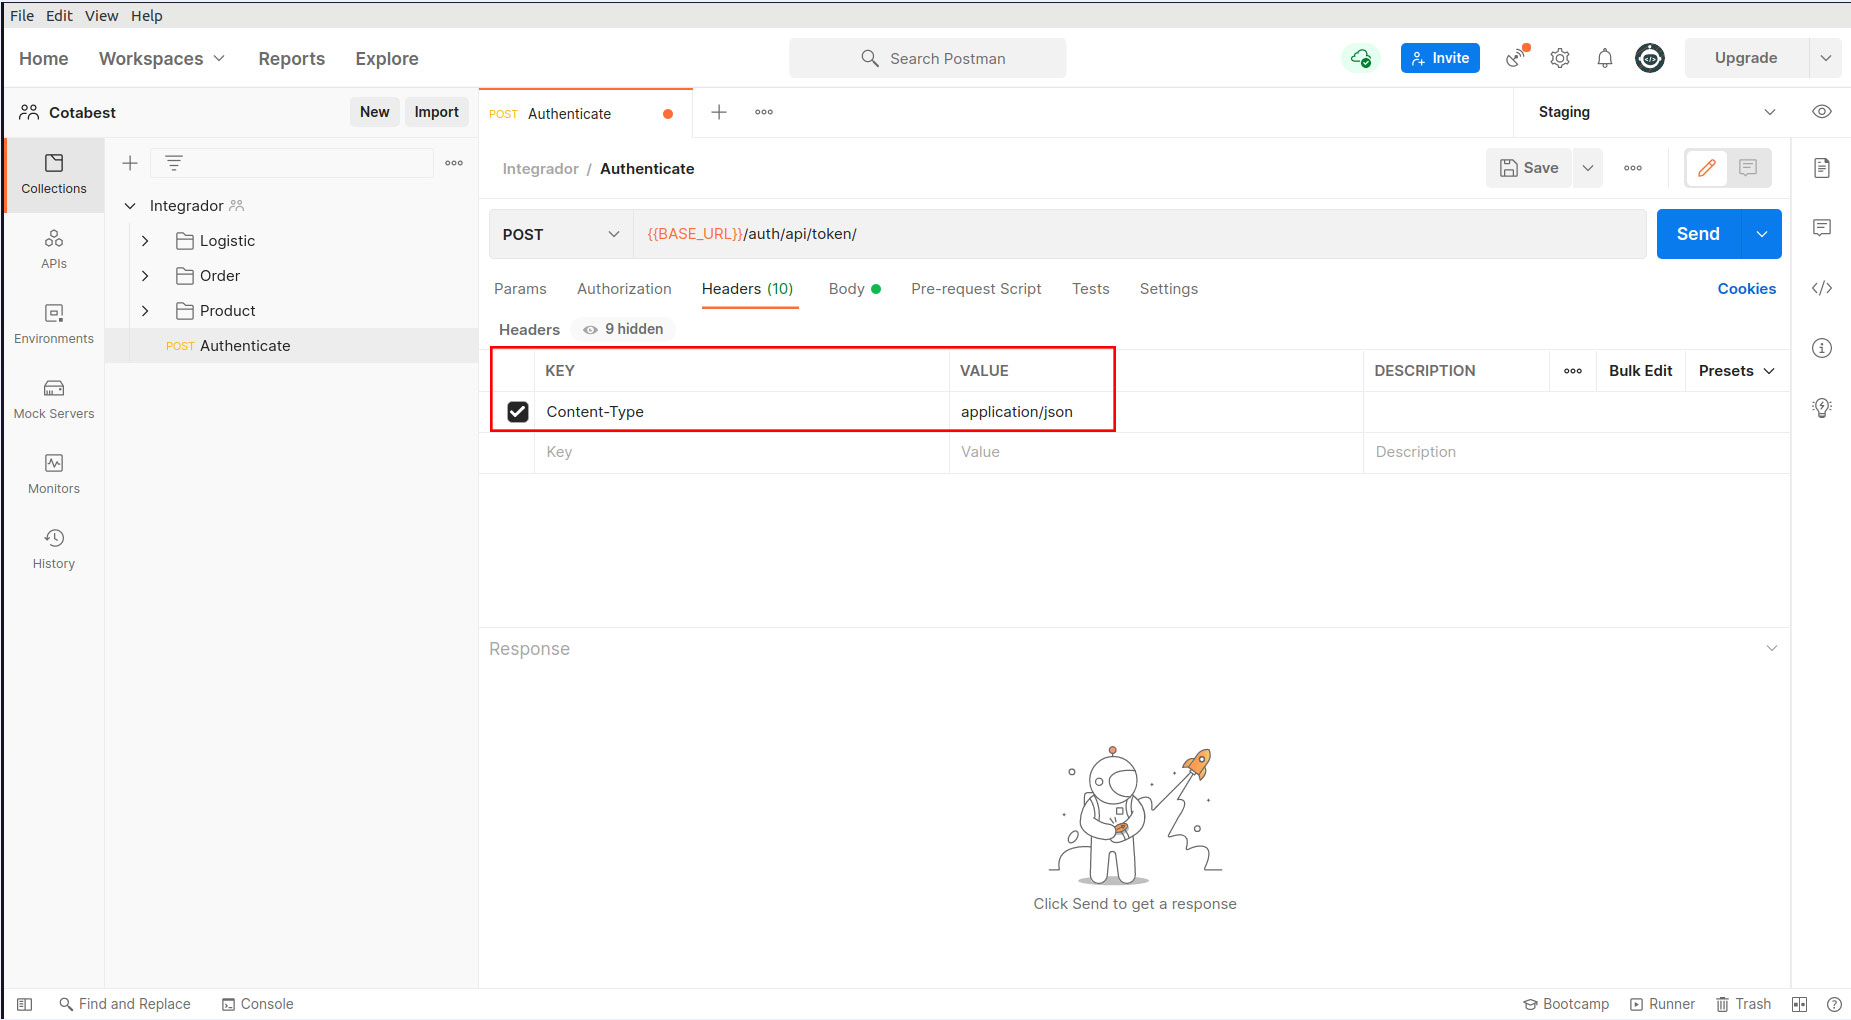Open the notifications bell
This screenshot has width=1851, height=1020.
pyautogui.click(x=1605, y=58)
